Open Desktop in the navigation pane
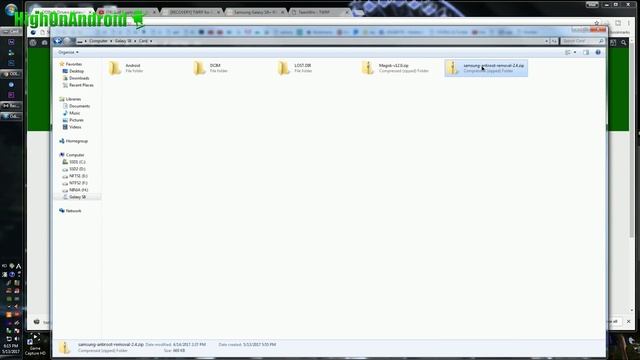The height and width of the screenshot is (360, 640). coord(73,71)
